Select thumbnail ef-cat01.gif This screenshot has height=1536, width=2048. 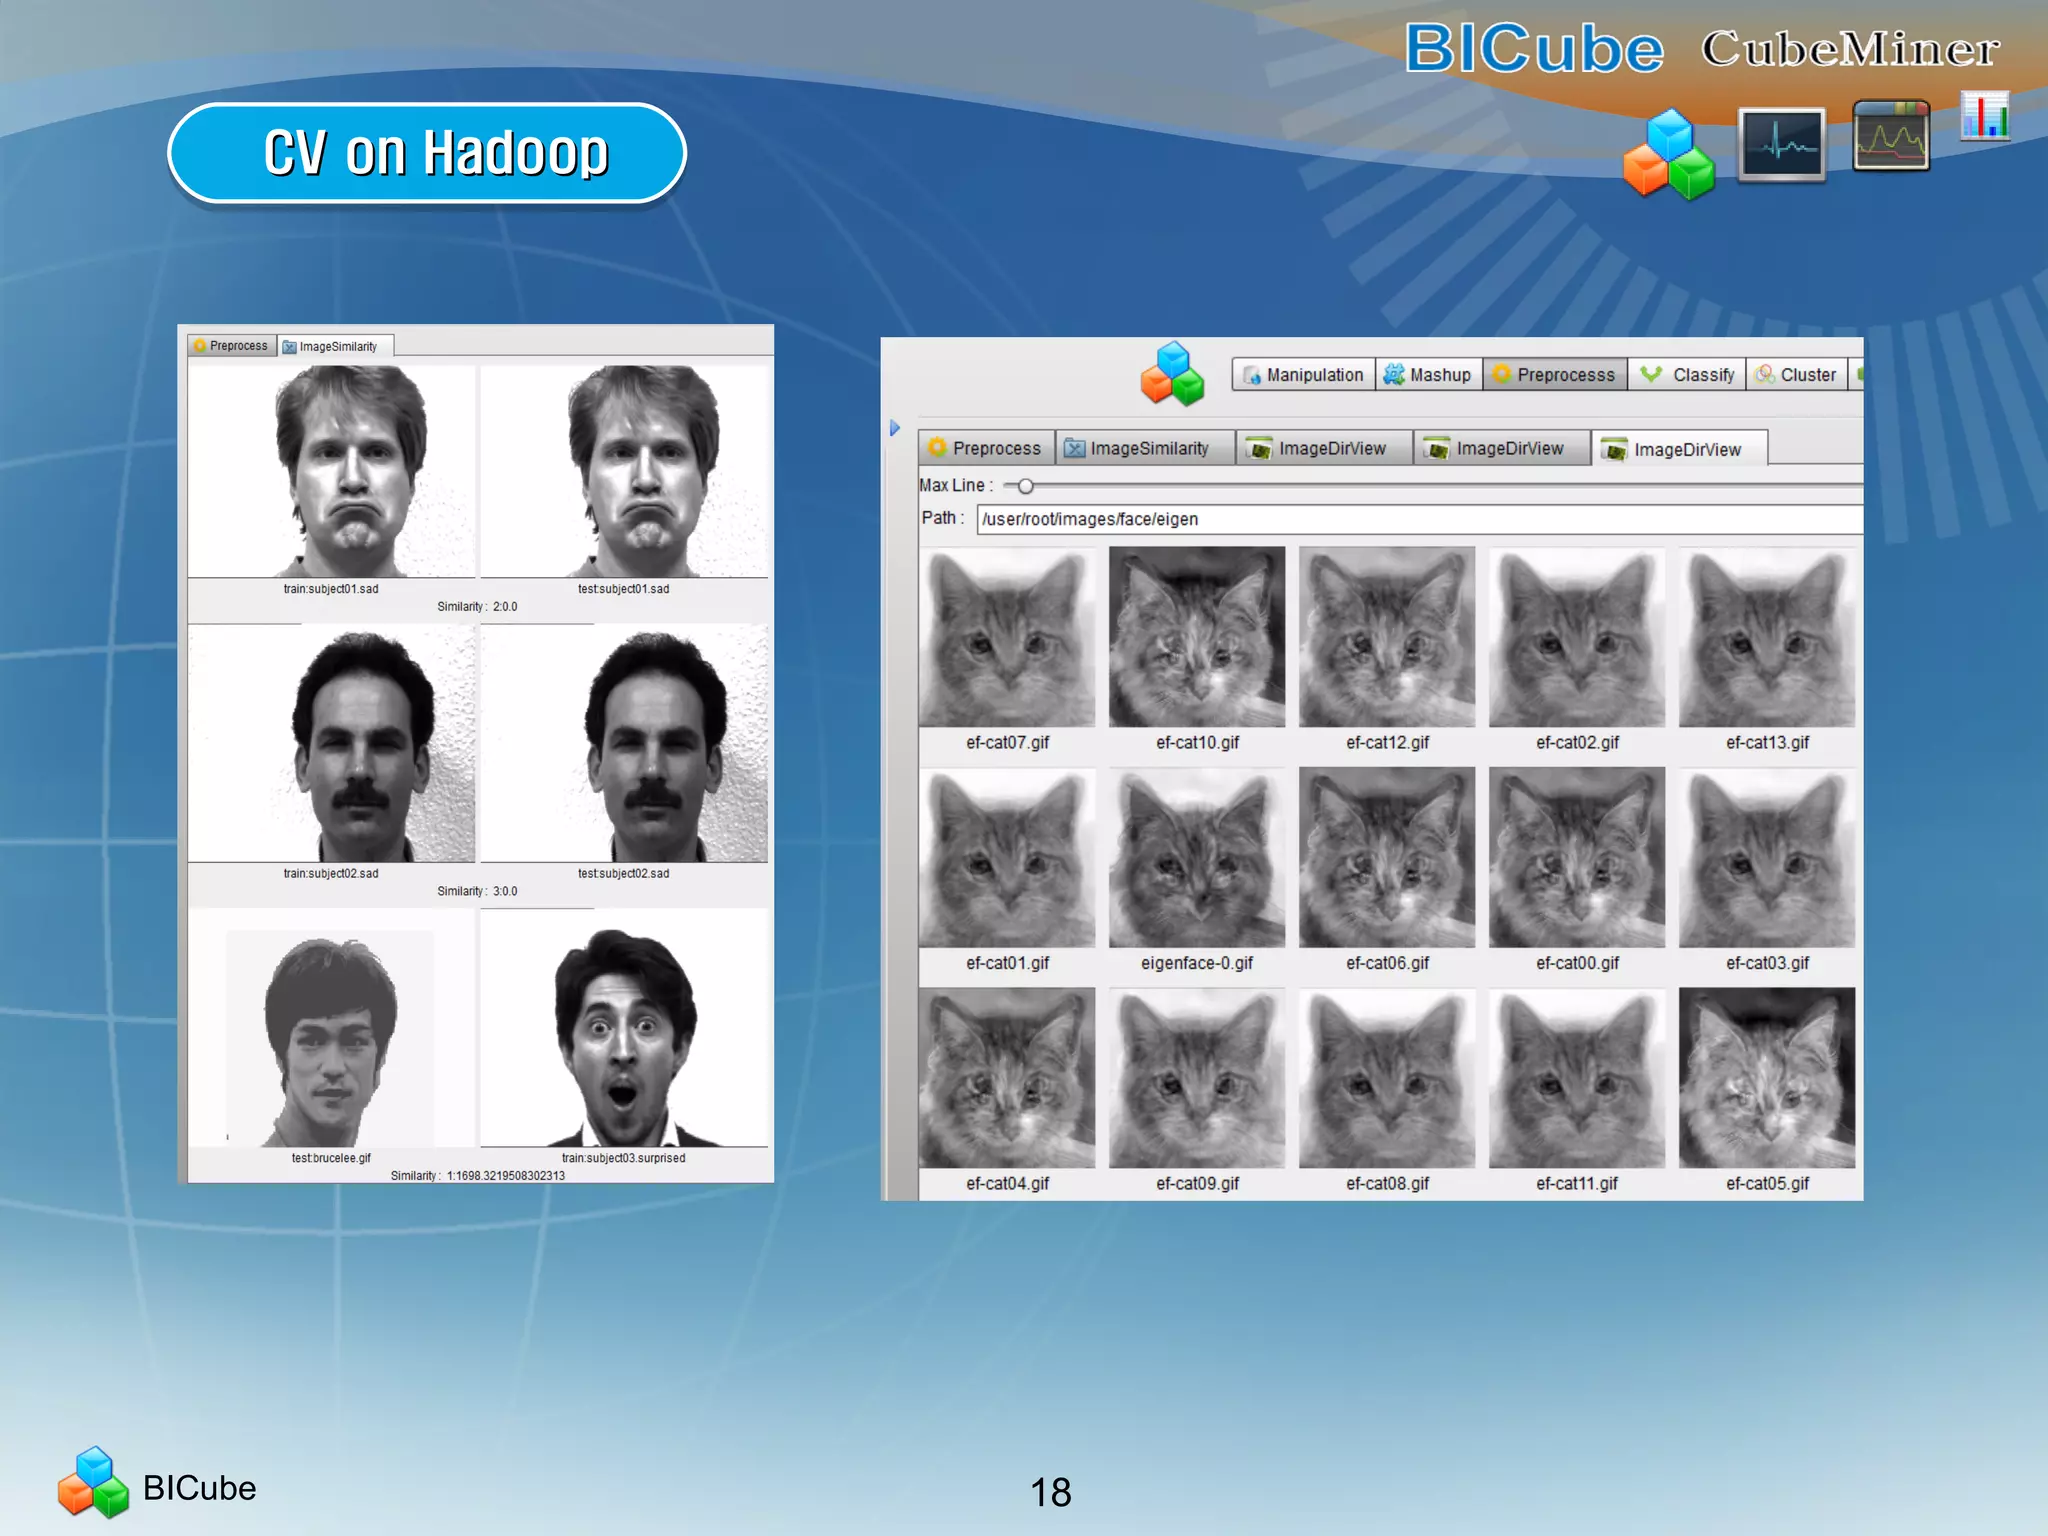(1007, 857)
